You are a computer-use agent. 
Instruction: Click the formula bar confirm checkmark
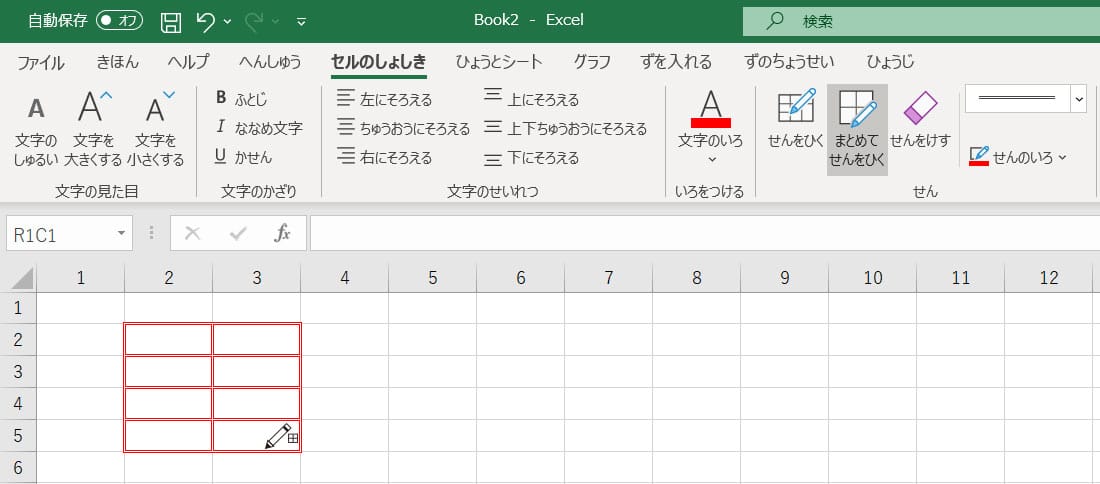(x=239, y=234)
